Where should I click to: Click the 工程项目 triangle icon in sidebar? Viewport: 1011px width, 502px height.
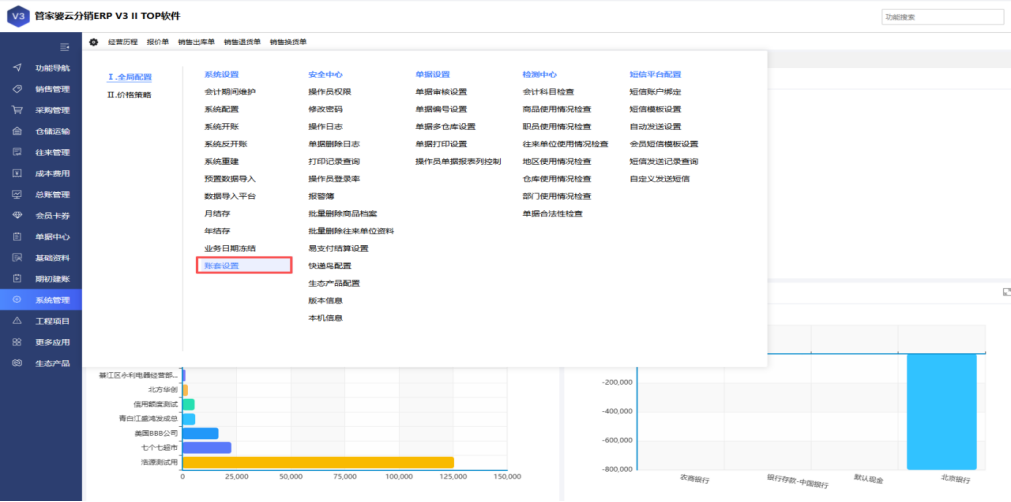[16, 321]
